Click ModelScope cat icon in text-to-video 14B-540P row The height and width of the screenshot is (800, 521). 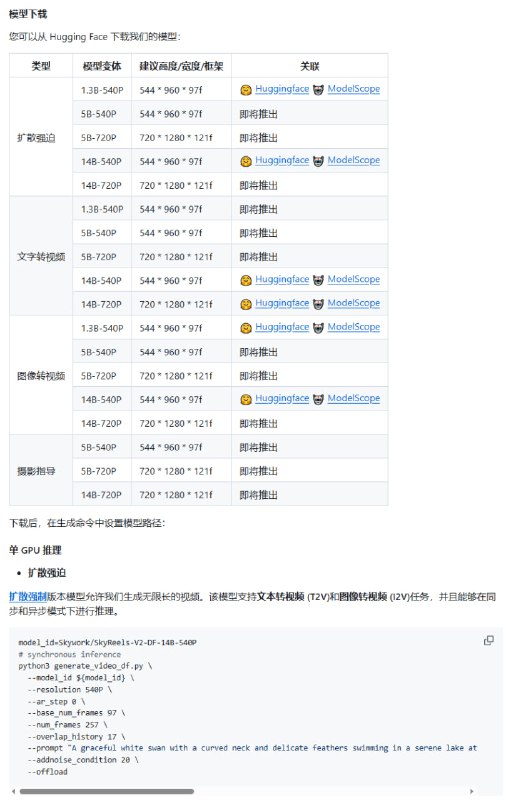(318, 280)
